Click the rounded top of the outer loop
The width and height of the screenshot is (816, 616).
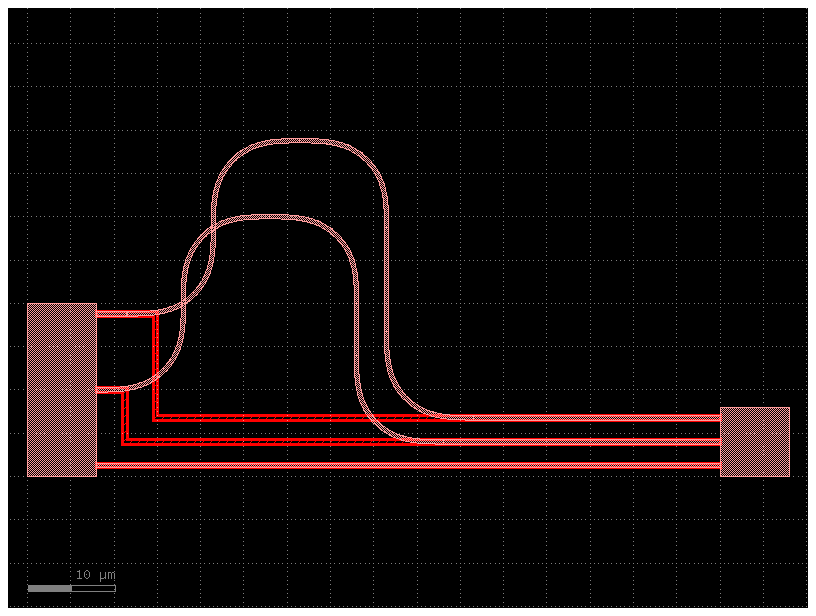coord(300,141)
